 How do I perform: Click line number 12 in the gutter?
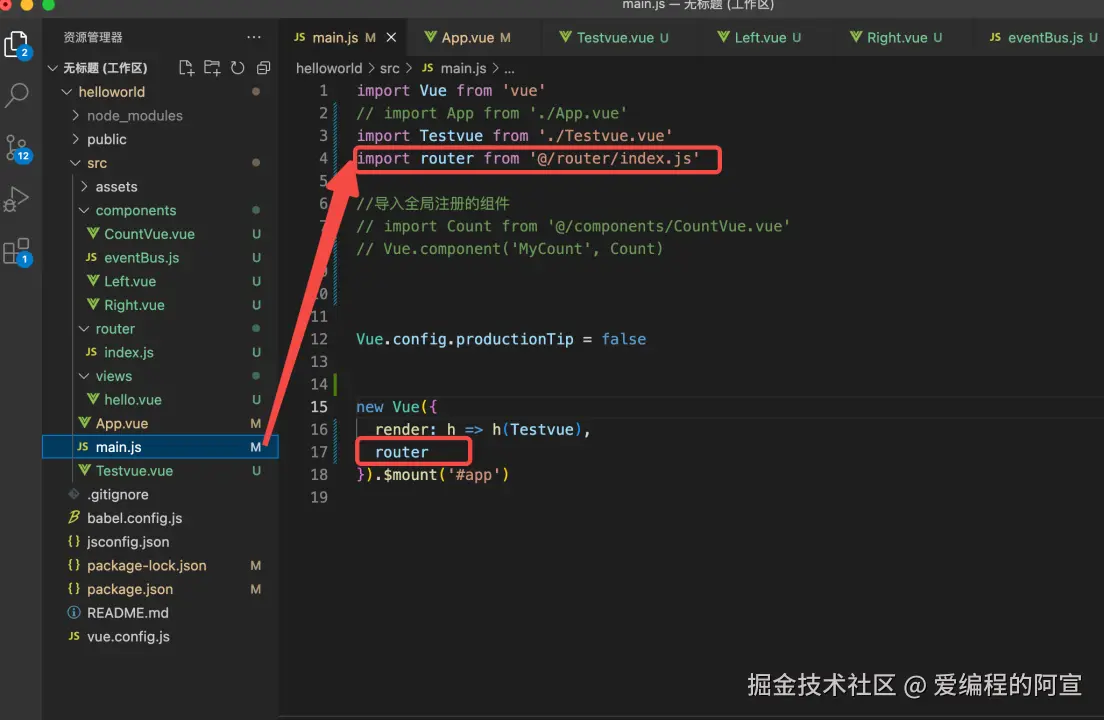[x=319, y=339]
